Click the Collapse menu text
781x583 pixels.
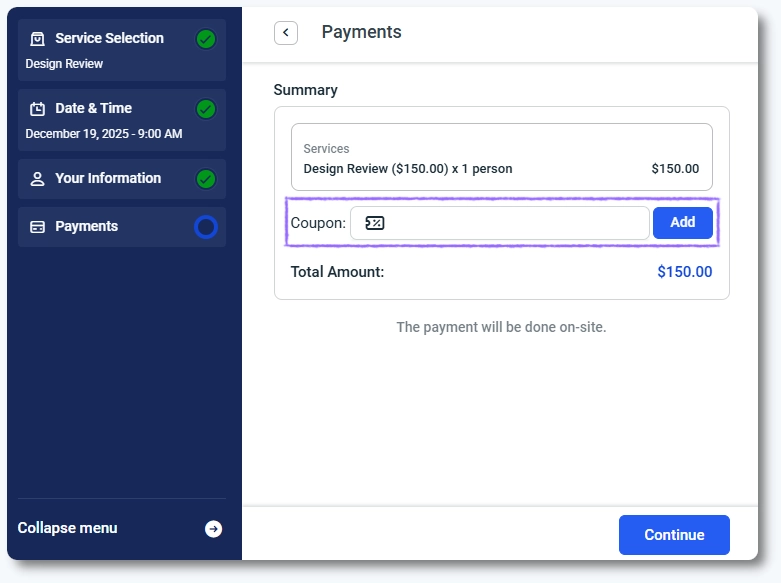[67, 528]
